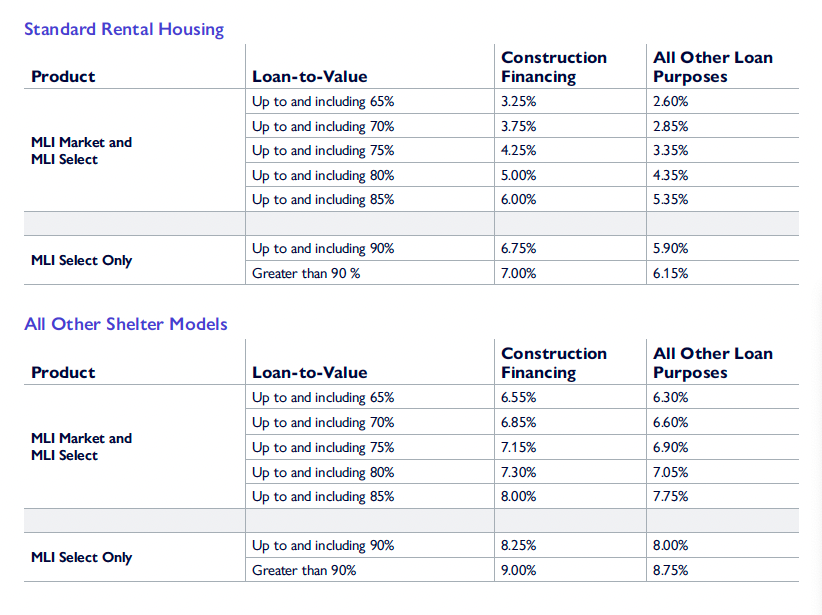Image resolution: width=822 pixels, height=615 pixels.
Task: Click the All Other Shelter Models heading
Action: pos(126,324)
